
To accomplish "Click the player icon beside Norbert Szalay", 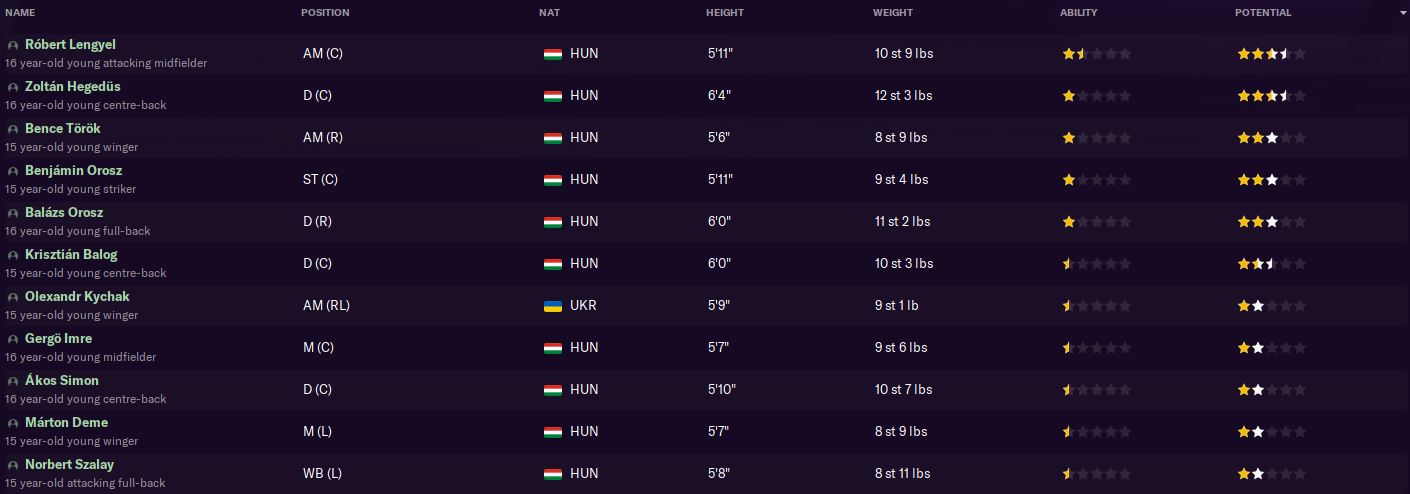I will tap(12, 466).
